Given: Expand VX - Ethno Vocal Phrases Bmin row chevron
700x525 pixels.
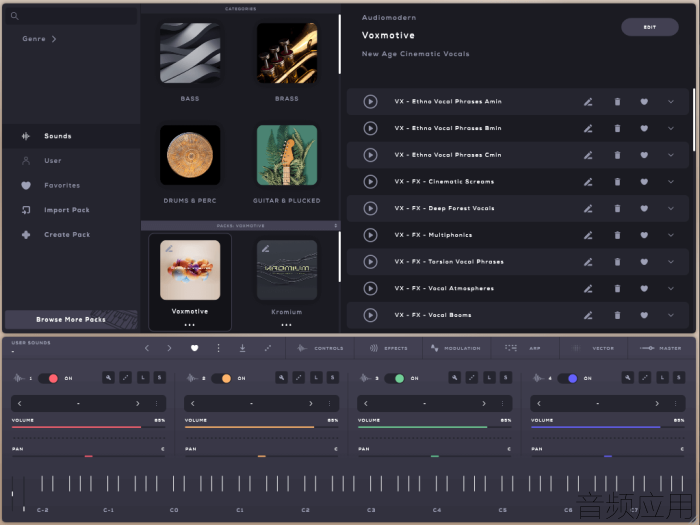Looking at the screenshot, I should (671, 129).
